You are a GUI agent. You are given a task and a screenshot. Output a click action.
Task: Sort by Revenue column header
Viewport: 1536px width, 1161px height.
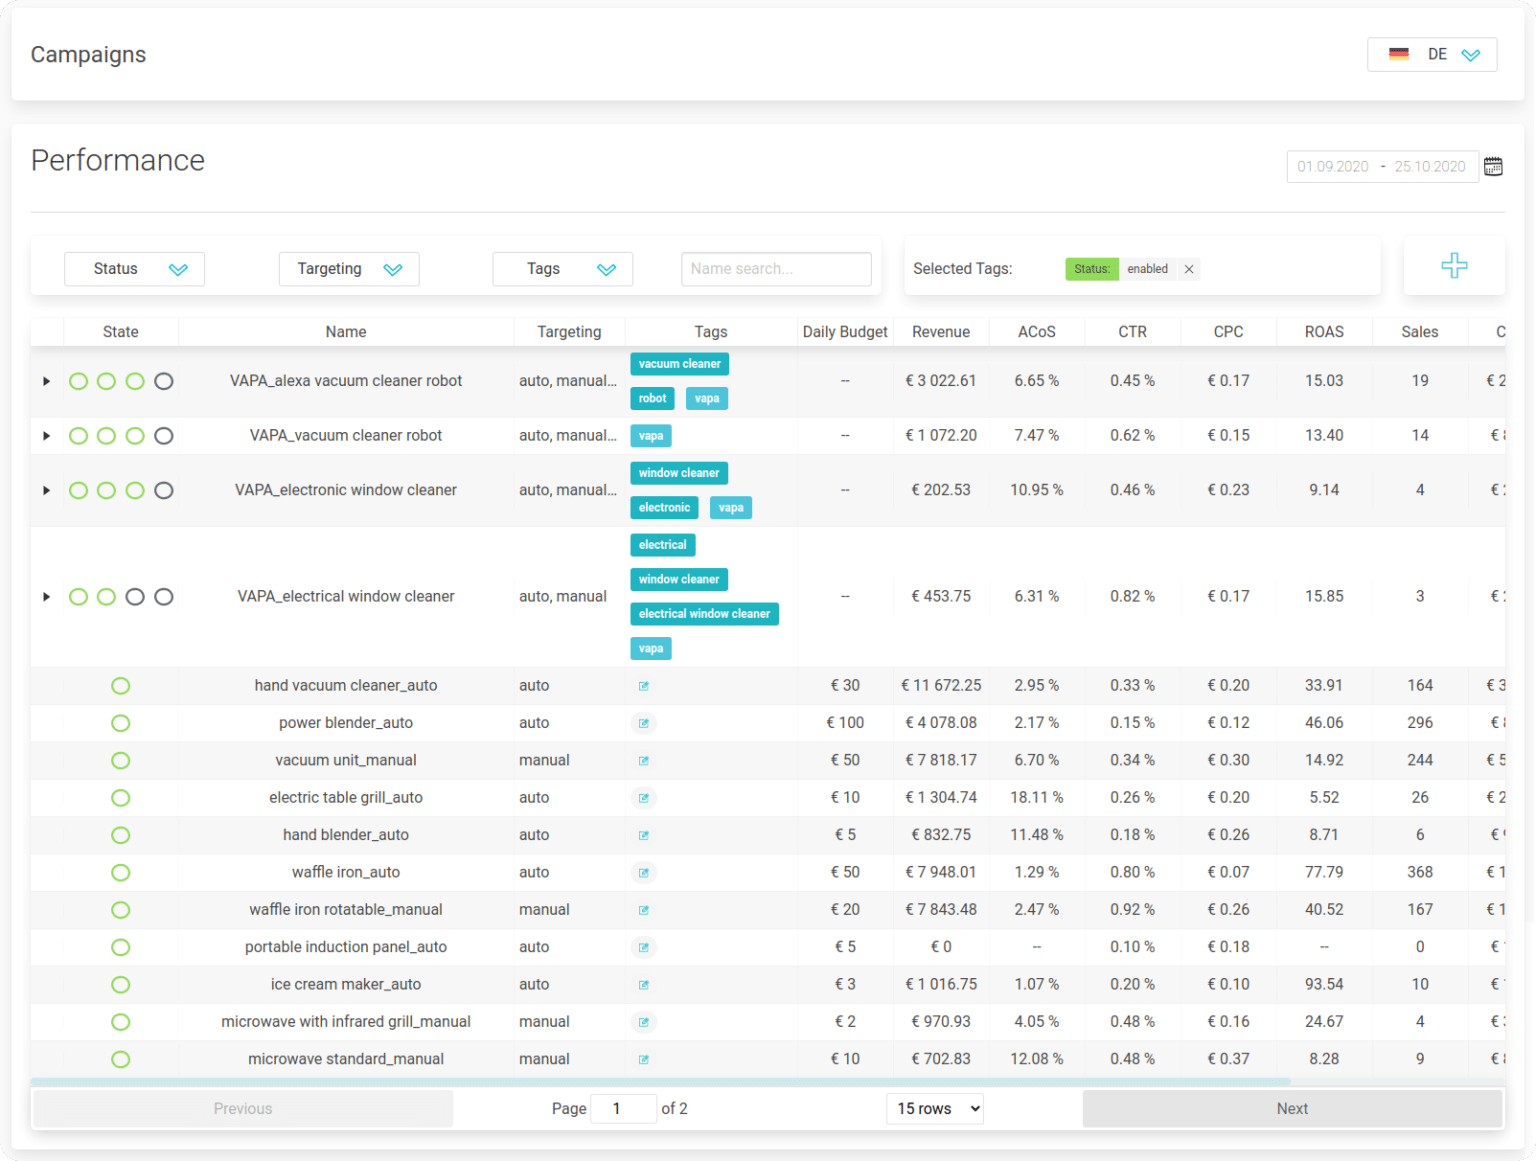(x=940, y=332)
